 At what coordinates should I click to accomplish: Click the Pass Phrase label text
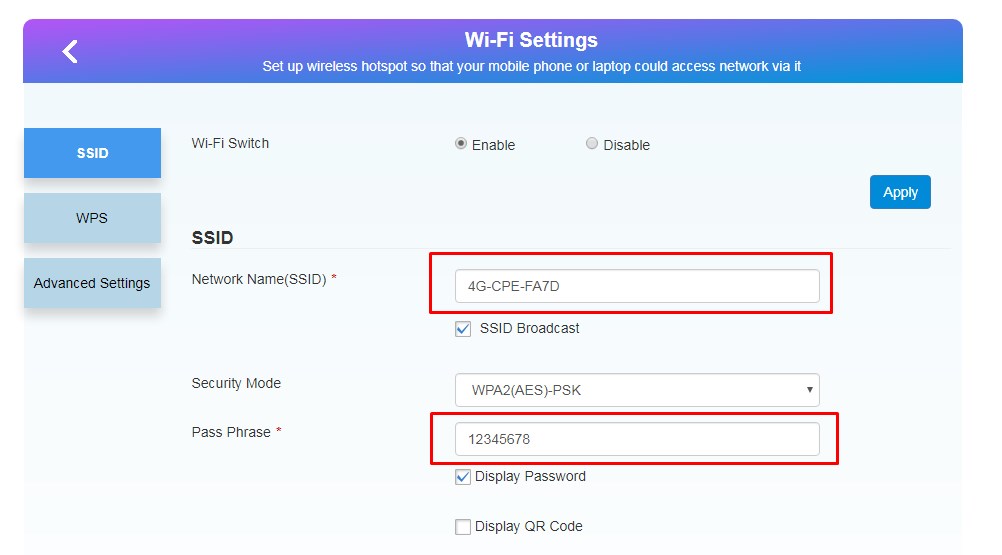[x=231, y=432]
